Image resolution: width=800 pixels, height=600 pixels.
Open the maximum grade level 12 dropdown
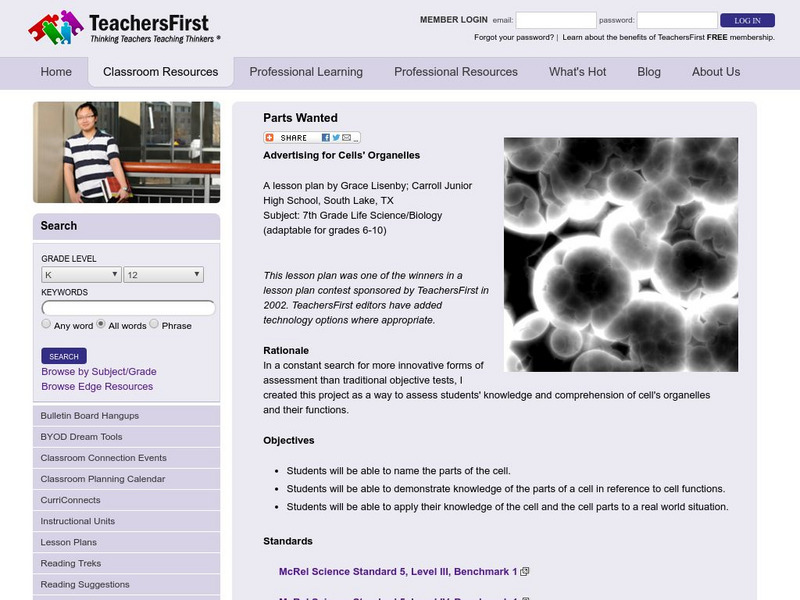[163, 274]
